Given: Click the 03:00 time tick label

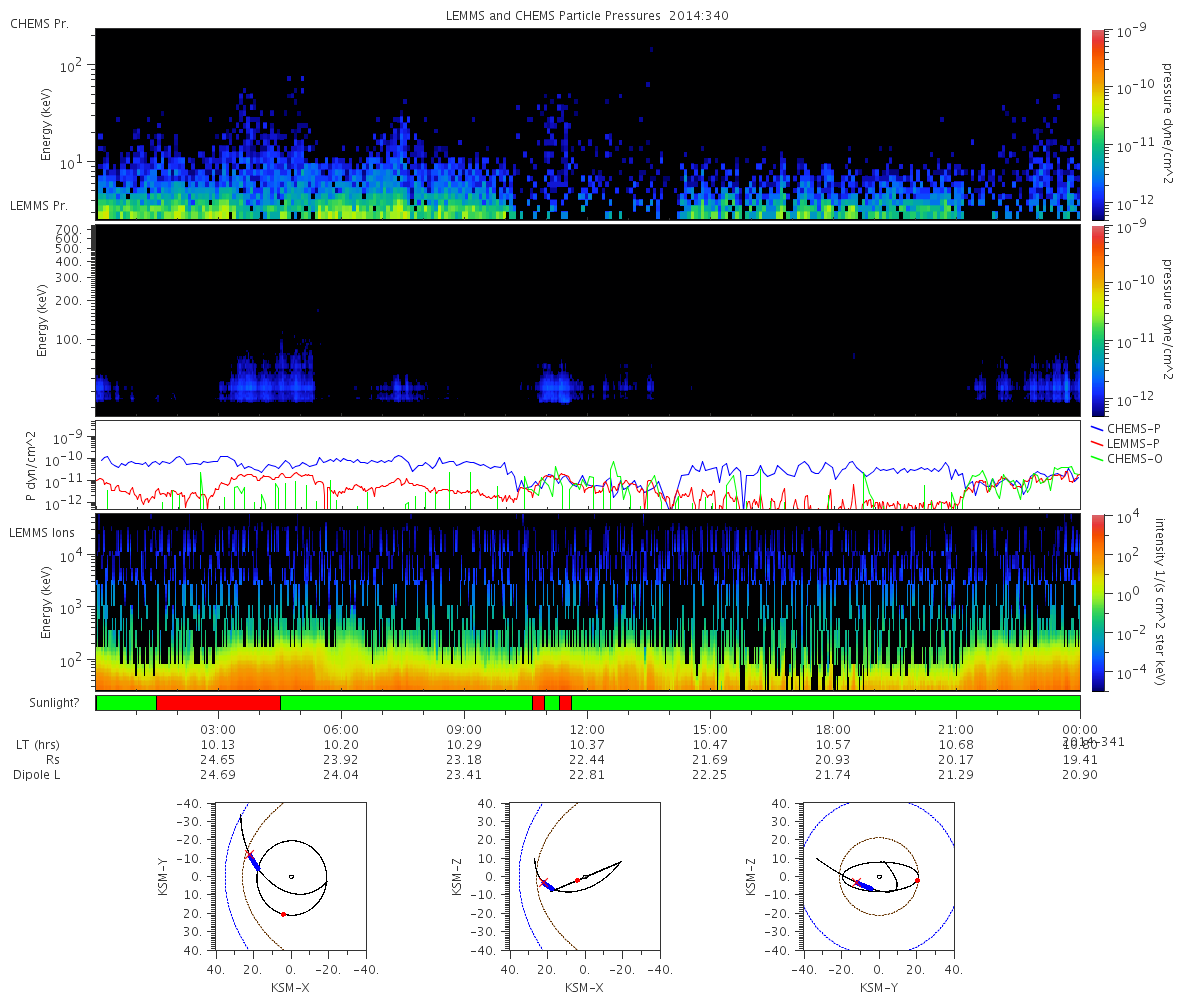Looking at the screenshot, I should [x=218, y=729].
